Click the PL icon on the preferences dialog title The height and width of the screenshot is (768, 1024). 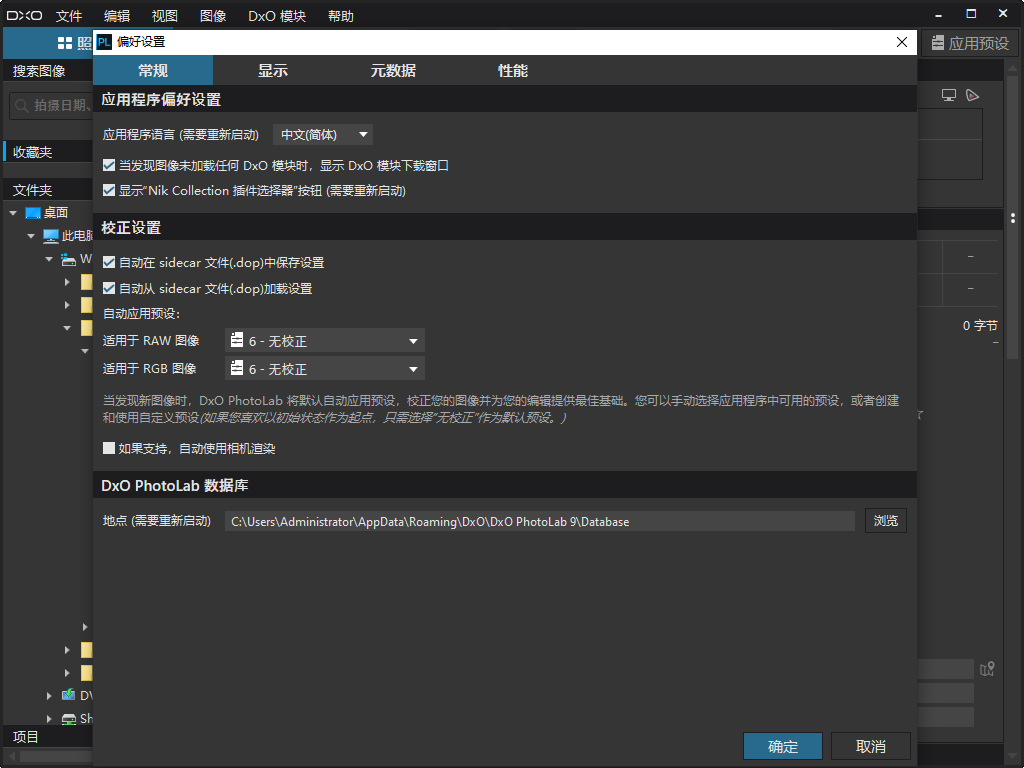click(104, 42)
